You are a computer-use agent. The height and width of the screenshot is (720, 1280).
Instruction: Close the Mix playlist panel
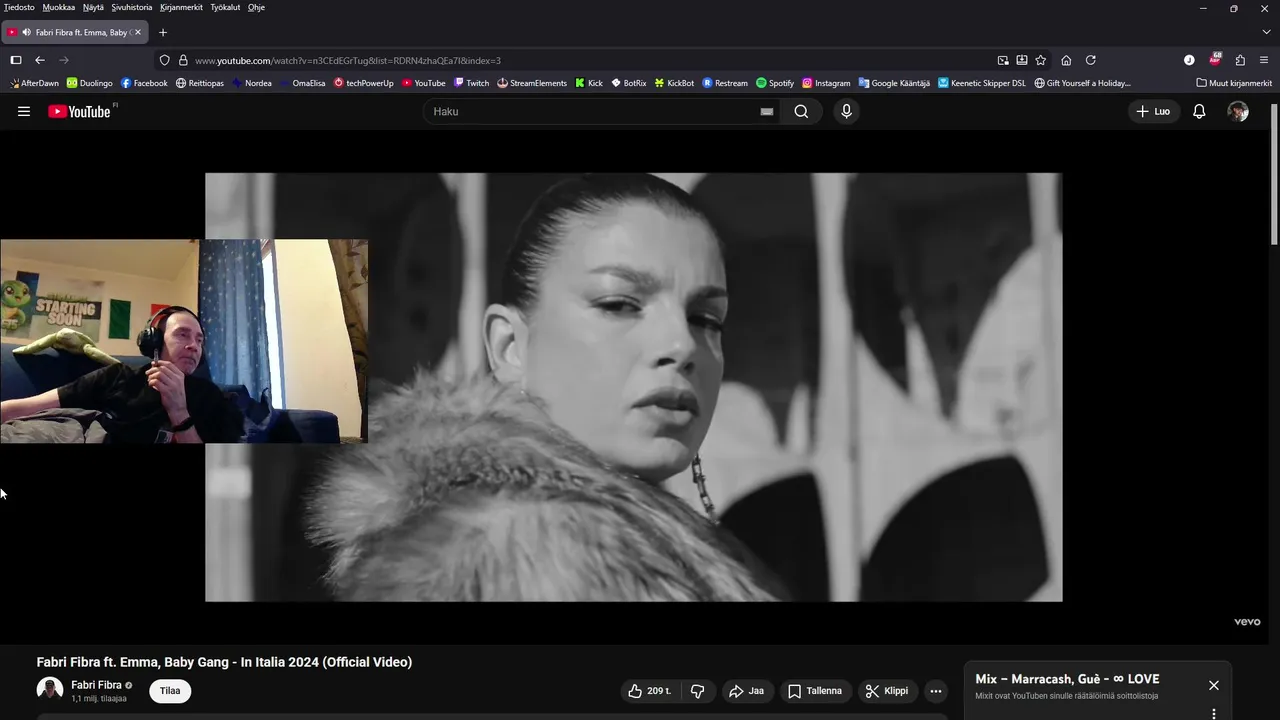1213,685
